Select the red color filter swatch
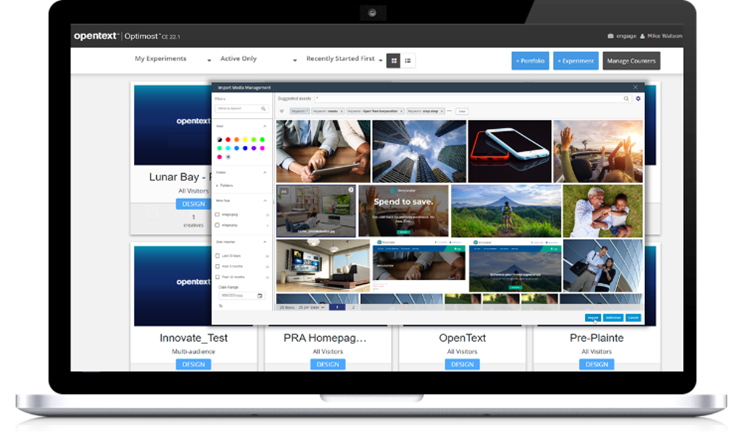 228,140
